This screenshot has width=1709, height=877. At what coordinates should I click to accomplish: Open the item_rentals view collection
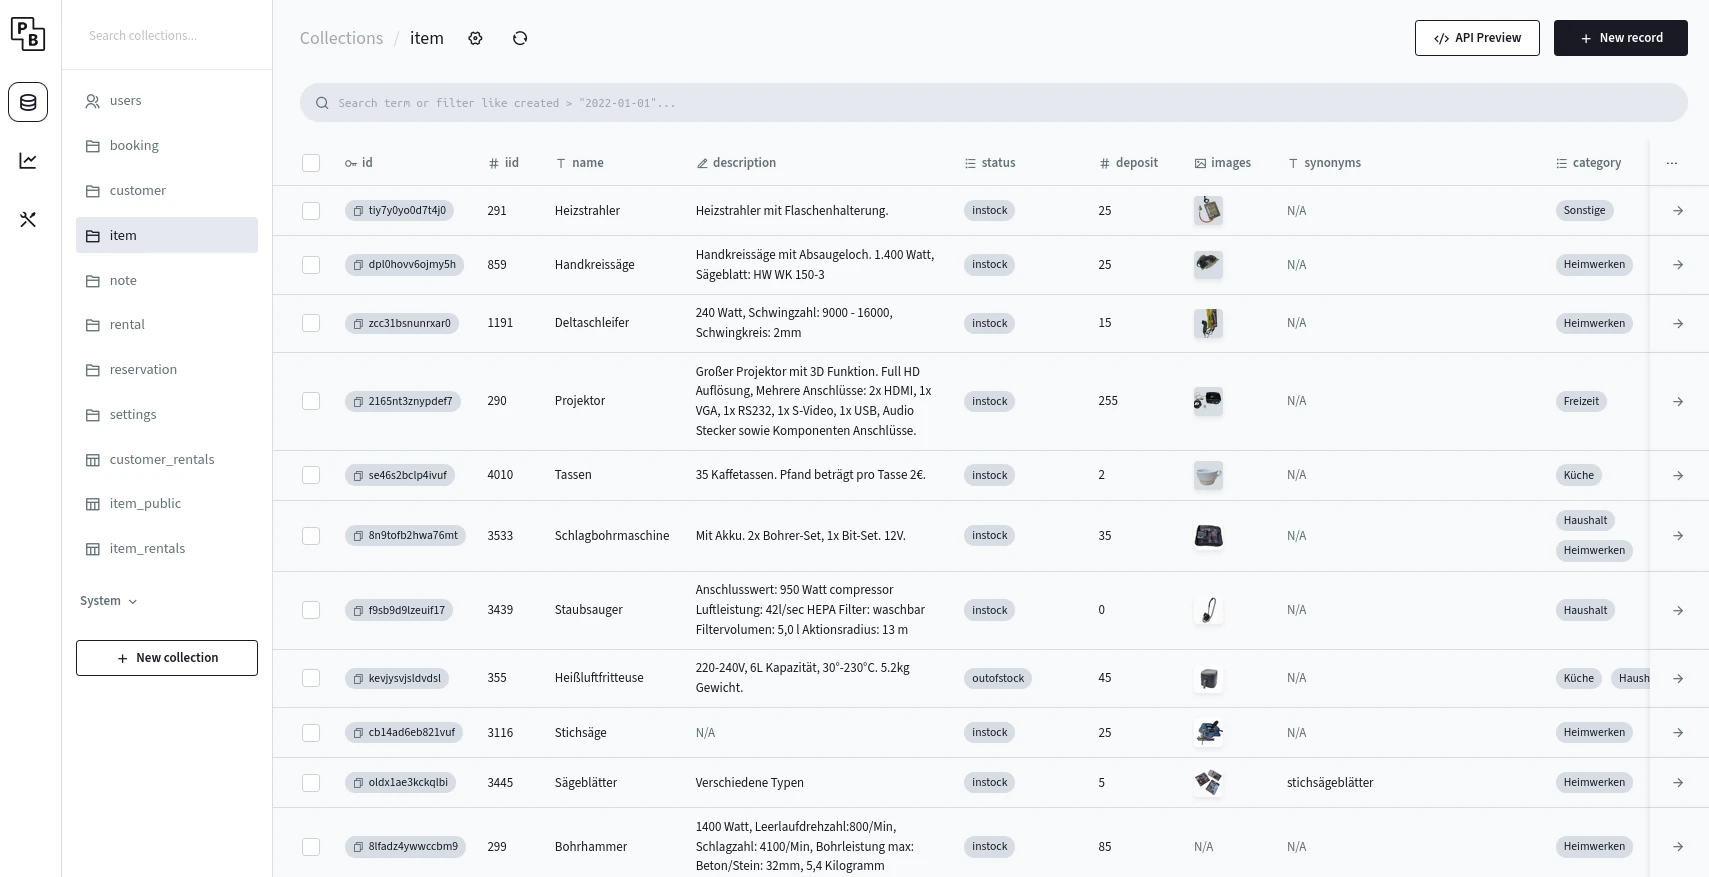coord(147,548)
